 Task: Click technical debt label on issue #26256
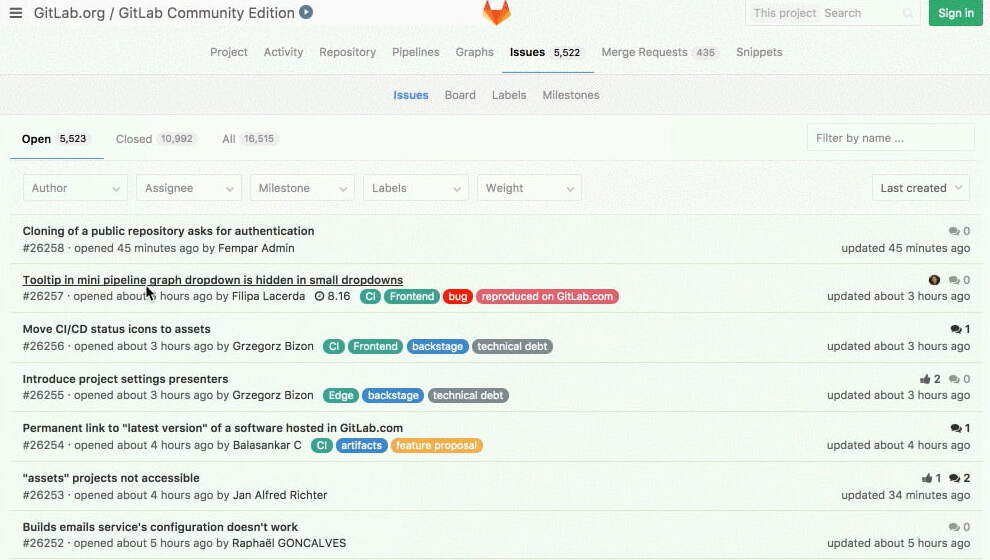pos(512,346)
